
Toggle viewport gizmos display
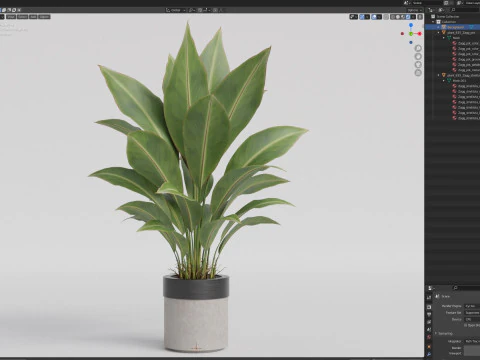tap(362, 17)
